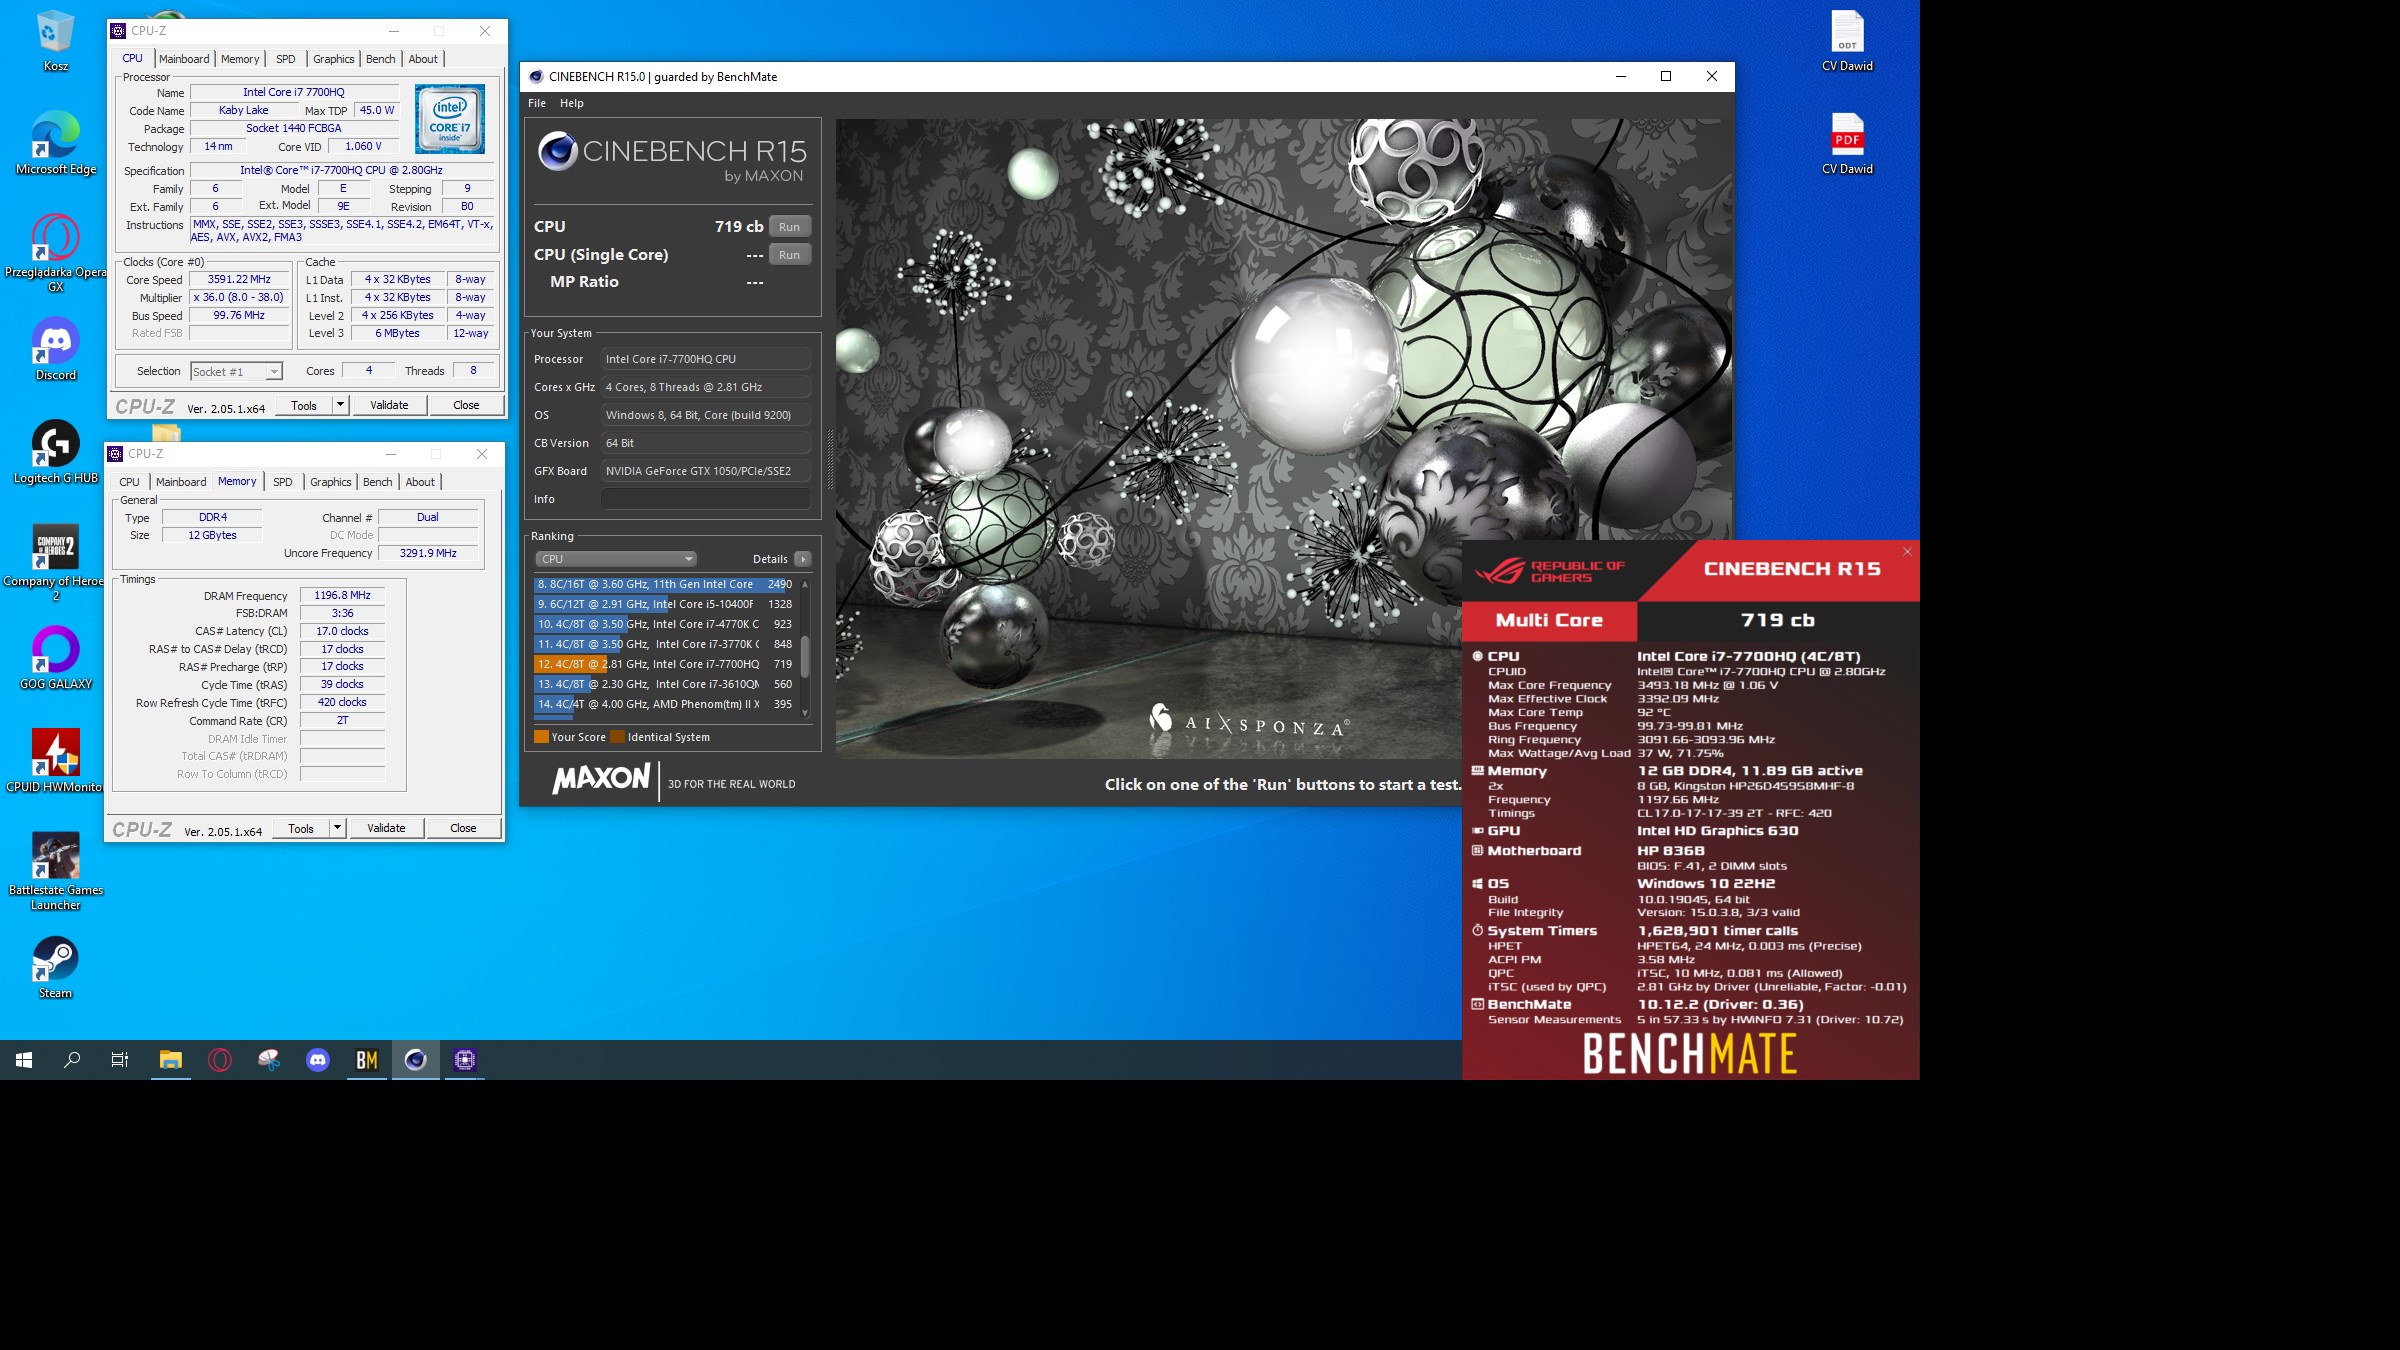Click the Info input field in Cinebench
Viewport: 2400px width, 1350px height.
(x=706, y=499)
